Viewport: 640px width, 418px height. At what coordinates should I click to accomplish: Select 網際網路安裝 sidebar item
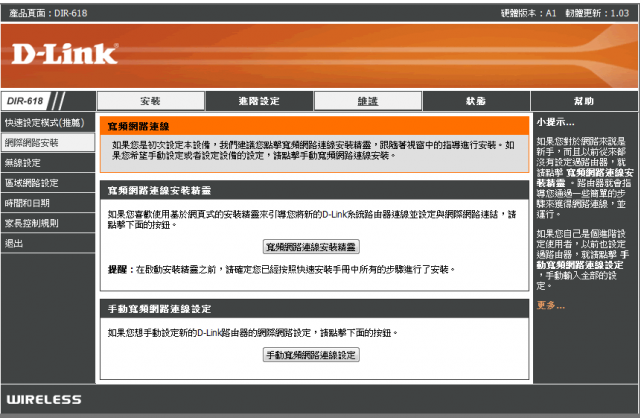point(48,142)
